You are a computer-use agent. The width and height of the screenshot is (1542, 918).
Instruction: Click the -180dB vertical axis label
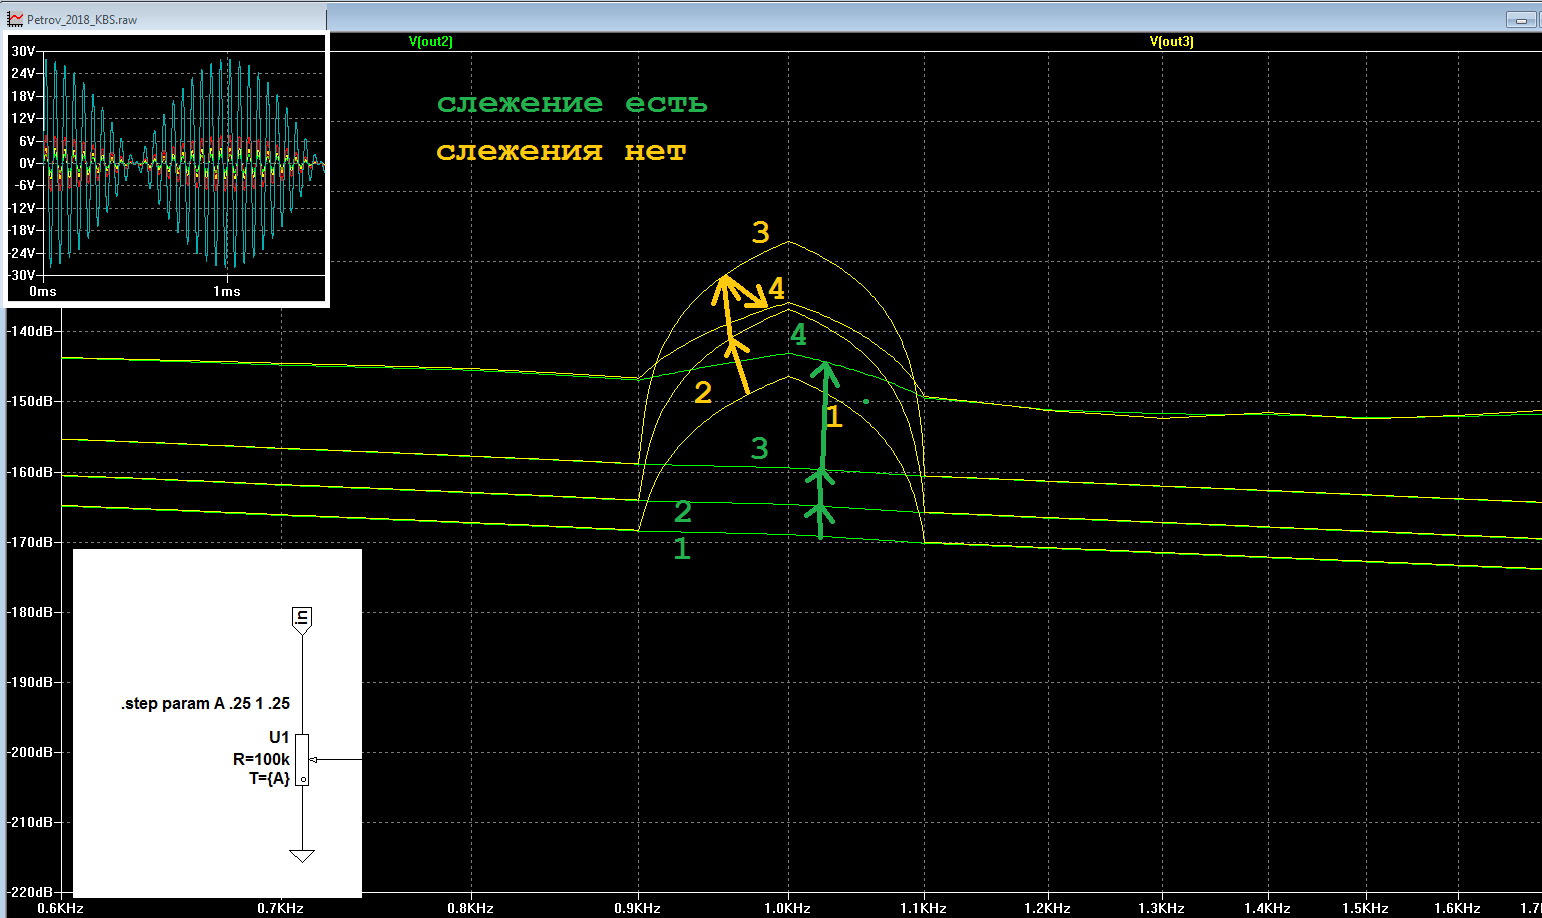click(32, 612)
